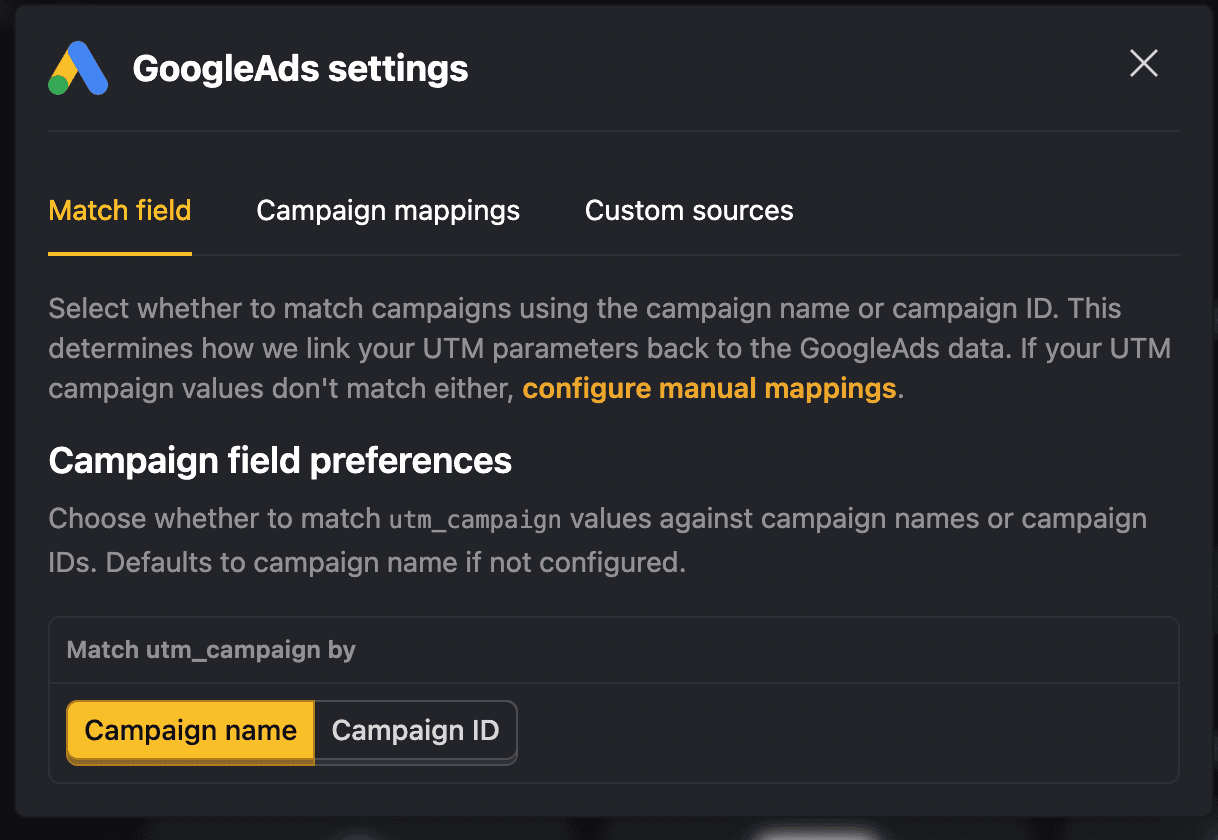Enable the Campaign ID segment of the switcher

point(415,731)
